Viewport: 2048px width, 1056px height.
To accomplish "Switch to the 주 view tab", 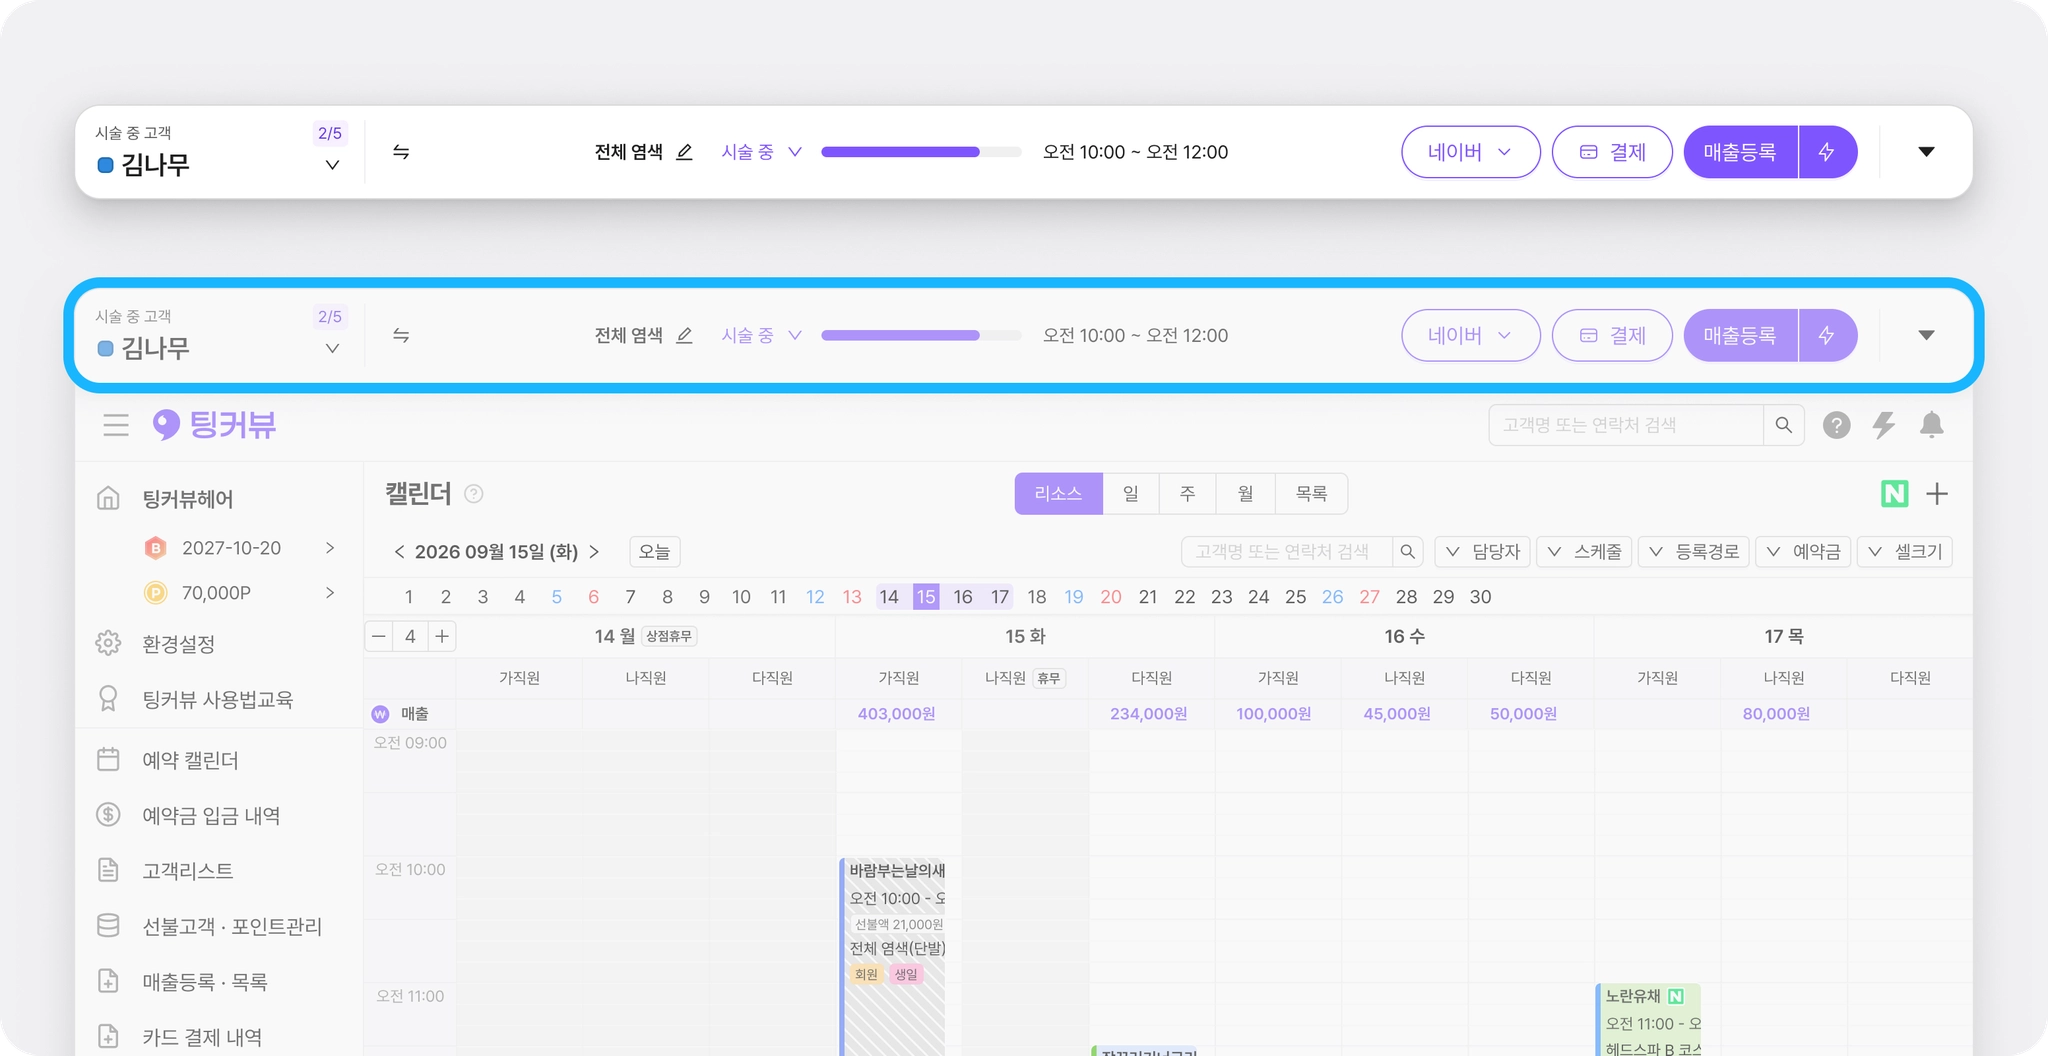I will point(1187,494).
